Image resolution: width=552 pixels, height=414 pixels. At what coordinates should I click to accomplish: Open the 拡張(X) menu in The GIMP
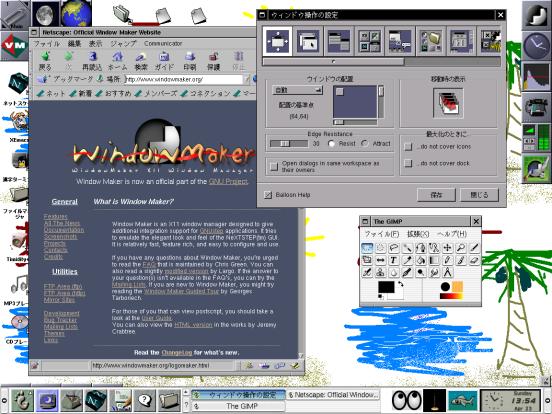pyautogui.click(x=418, y=234)
